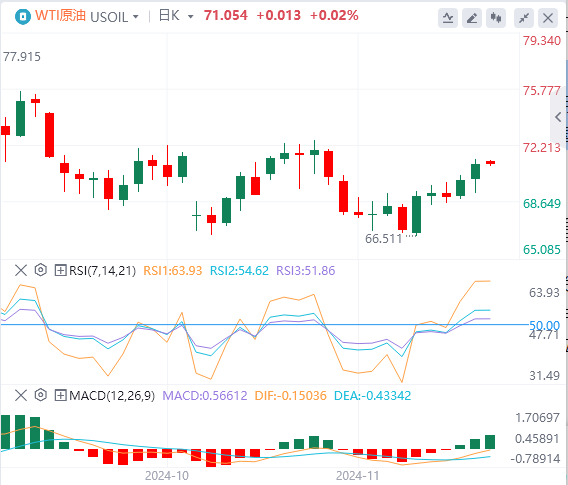This screenshot has width=568, height=485.
Task: Click the RSI 50.00 level label
Action: [x=544, y=325]
